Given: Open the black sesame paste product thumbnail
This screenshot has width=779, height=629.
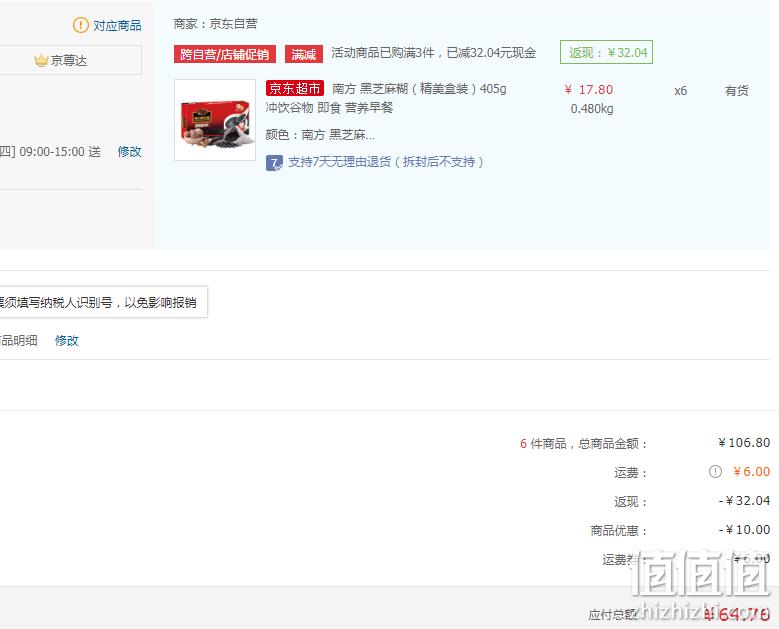Looking at the screenshot, I should coord(215,120).
